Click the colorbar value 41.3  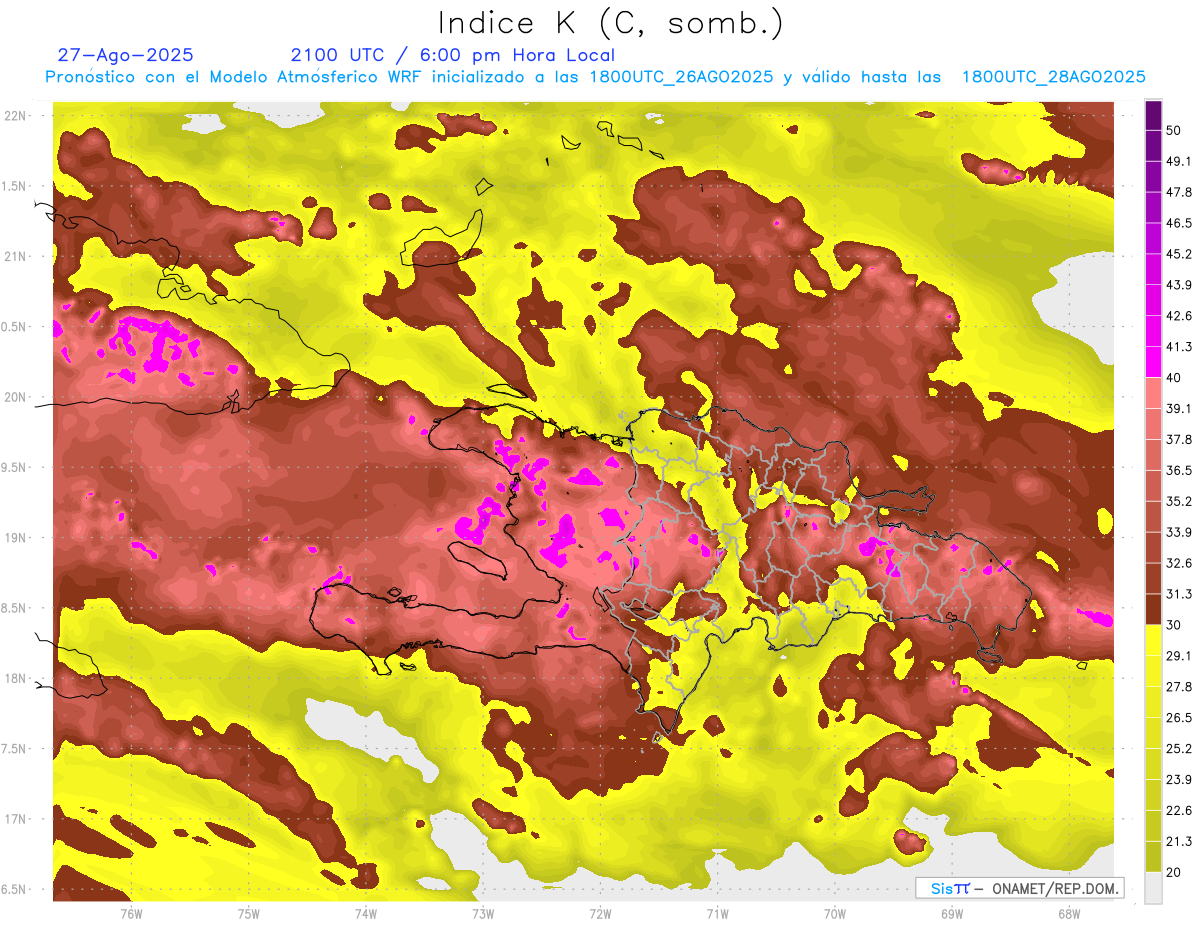[x=1178, y=347]
